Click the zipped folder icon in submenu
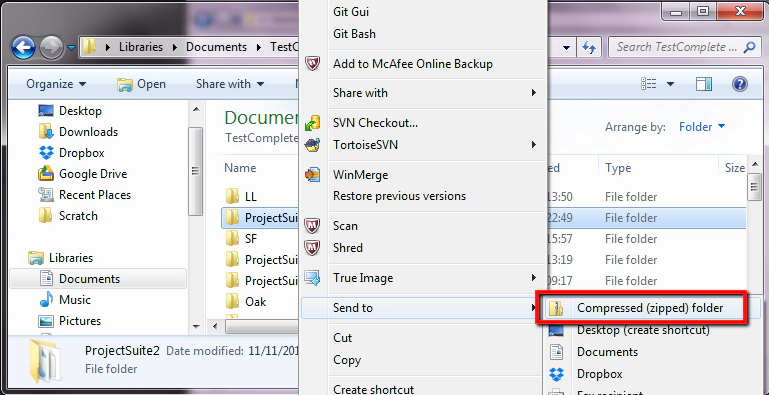Image resolution: width=769 pixels, height=395 pixels. (556, 308)
